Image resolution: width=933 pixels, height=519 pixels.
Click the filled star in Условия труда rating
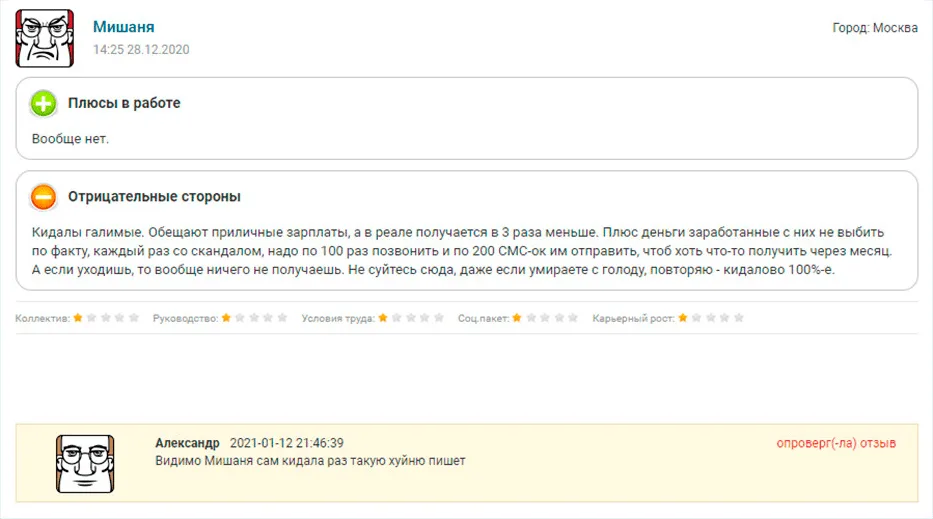383,318
